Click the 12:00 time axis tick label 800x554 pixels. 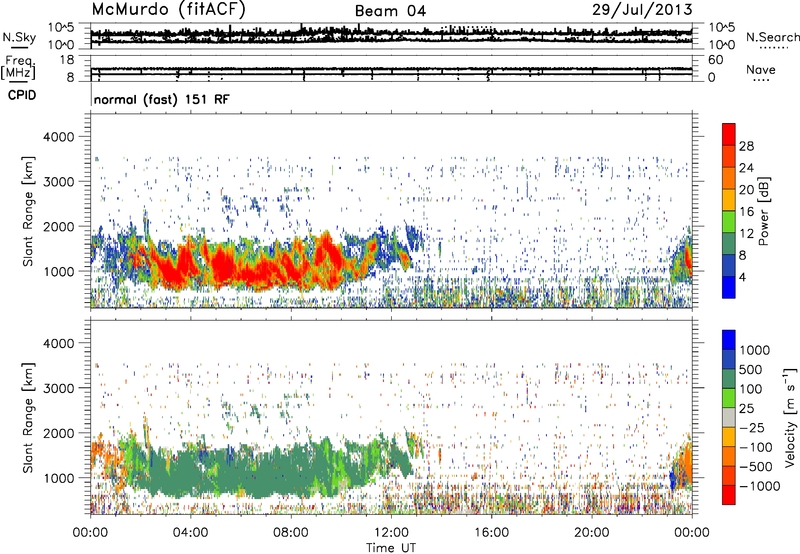pos(391,533)
